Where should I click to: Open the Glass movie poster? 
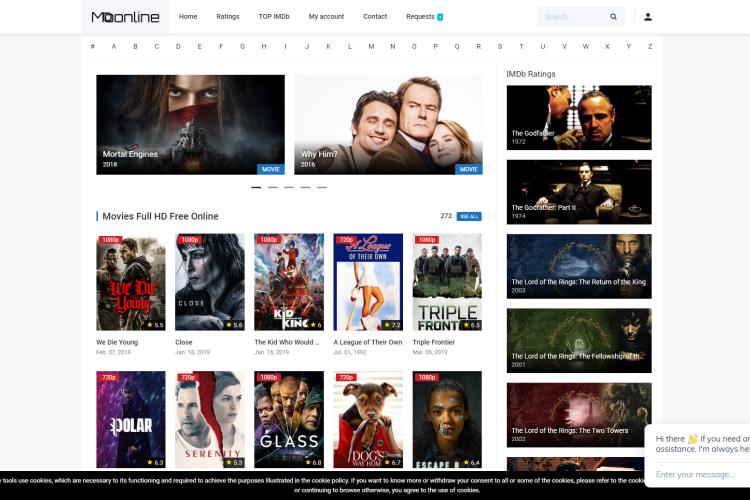click(x=289, y=420)
